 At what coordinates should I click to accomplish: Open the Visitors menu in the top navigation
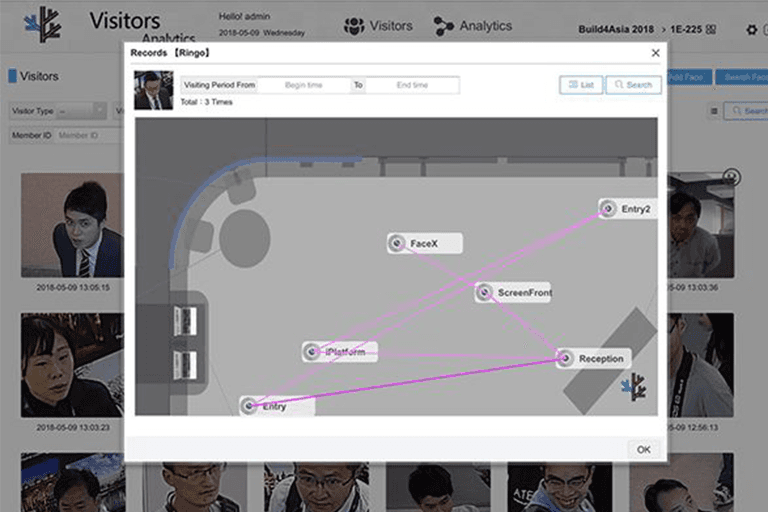click(378, 26)
